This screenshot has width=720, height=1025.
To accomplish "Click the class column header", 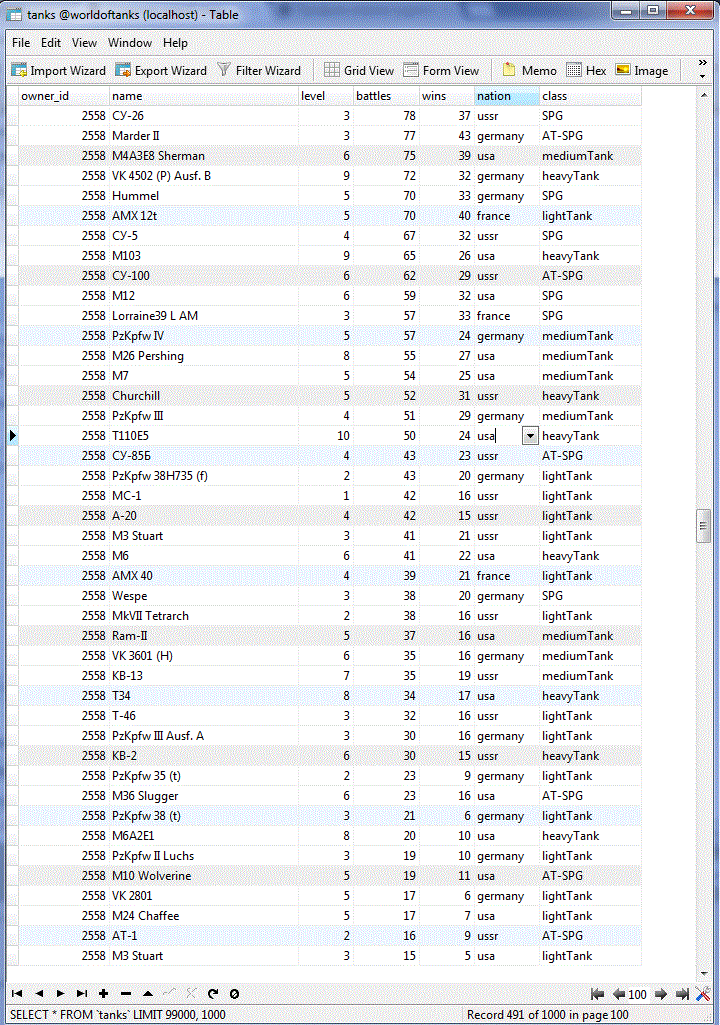I will point(591,96).
